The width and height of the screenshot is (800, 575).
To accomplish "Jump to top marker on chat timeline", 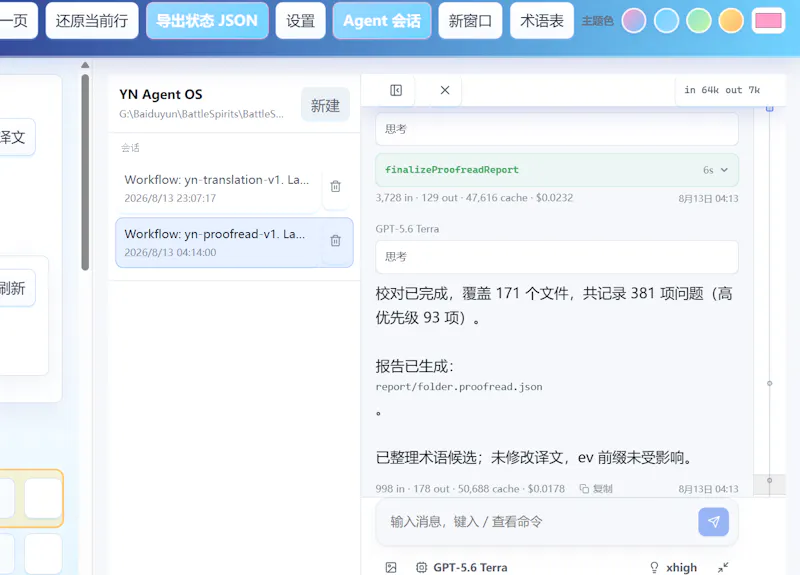I will [x=769, y=108].
